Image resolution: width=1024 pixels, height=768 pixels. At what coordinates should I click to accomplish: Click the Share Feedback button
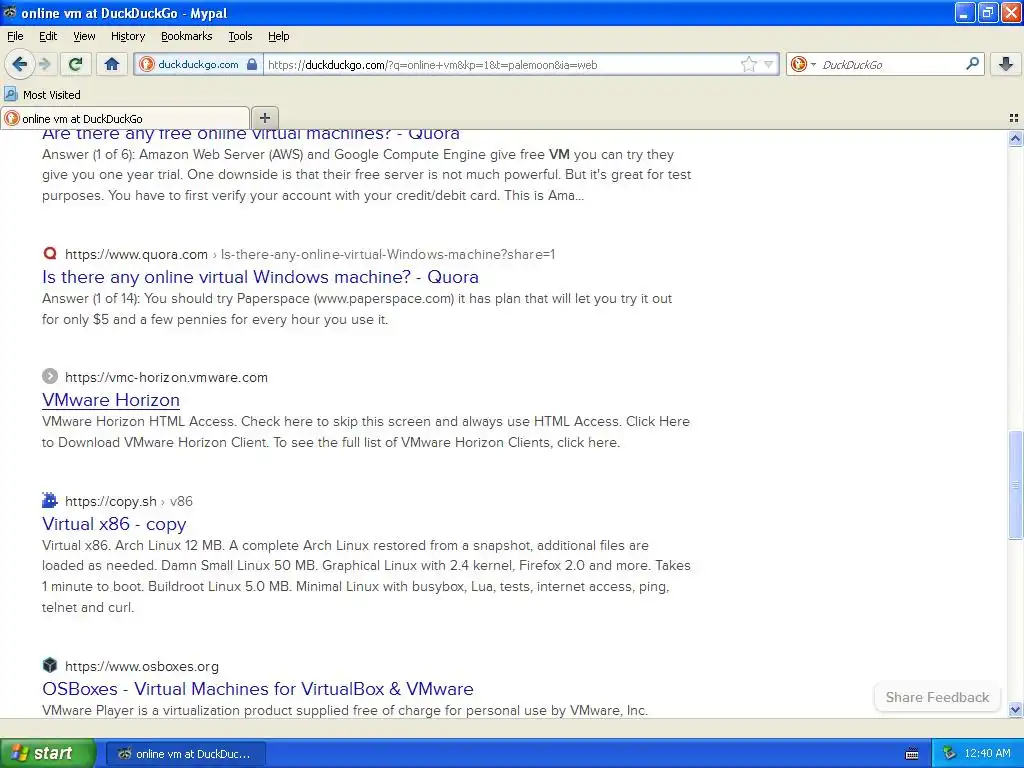(937, 697)
